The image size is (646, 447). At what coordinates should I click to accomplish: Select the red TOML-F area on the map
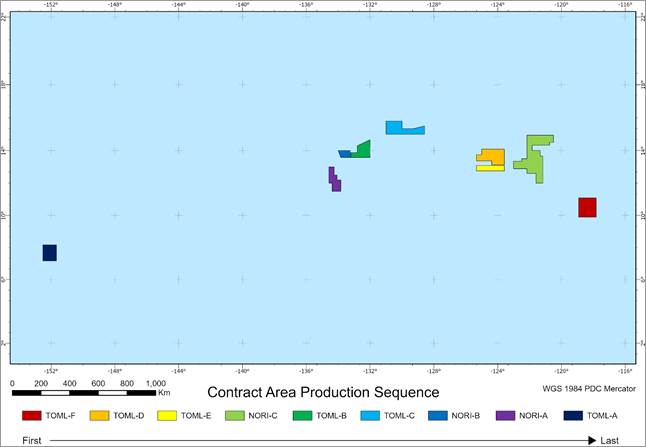tap(587, 207)
